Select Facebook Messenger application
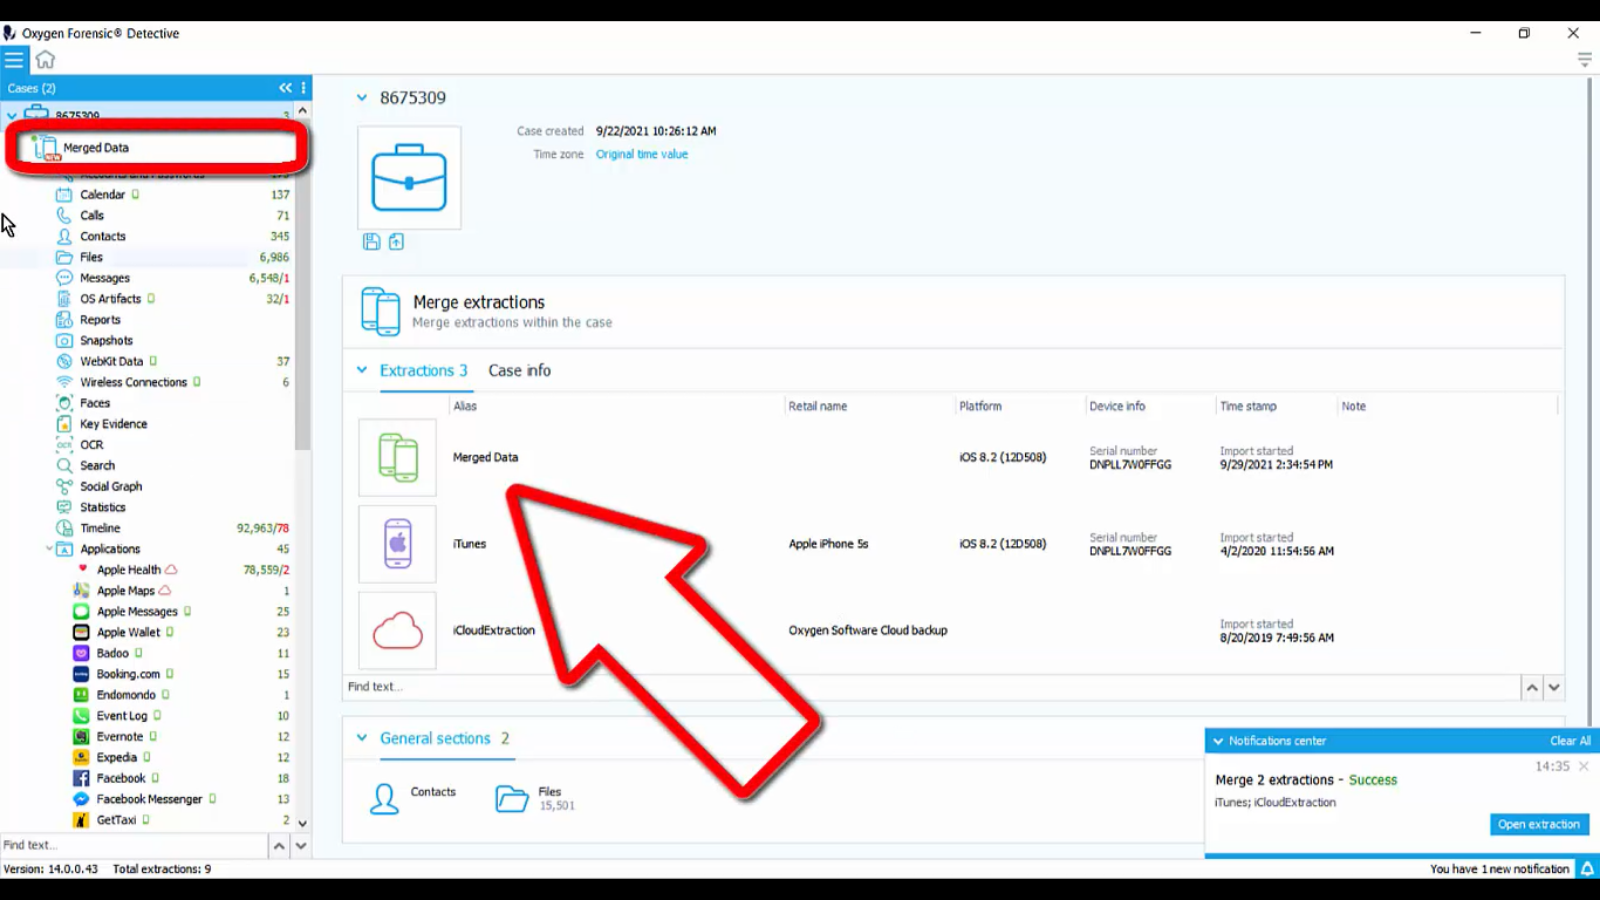 click(149, 800)
